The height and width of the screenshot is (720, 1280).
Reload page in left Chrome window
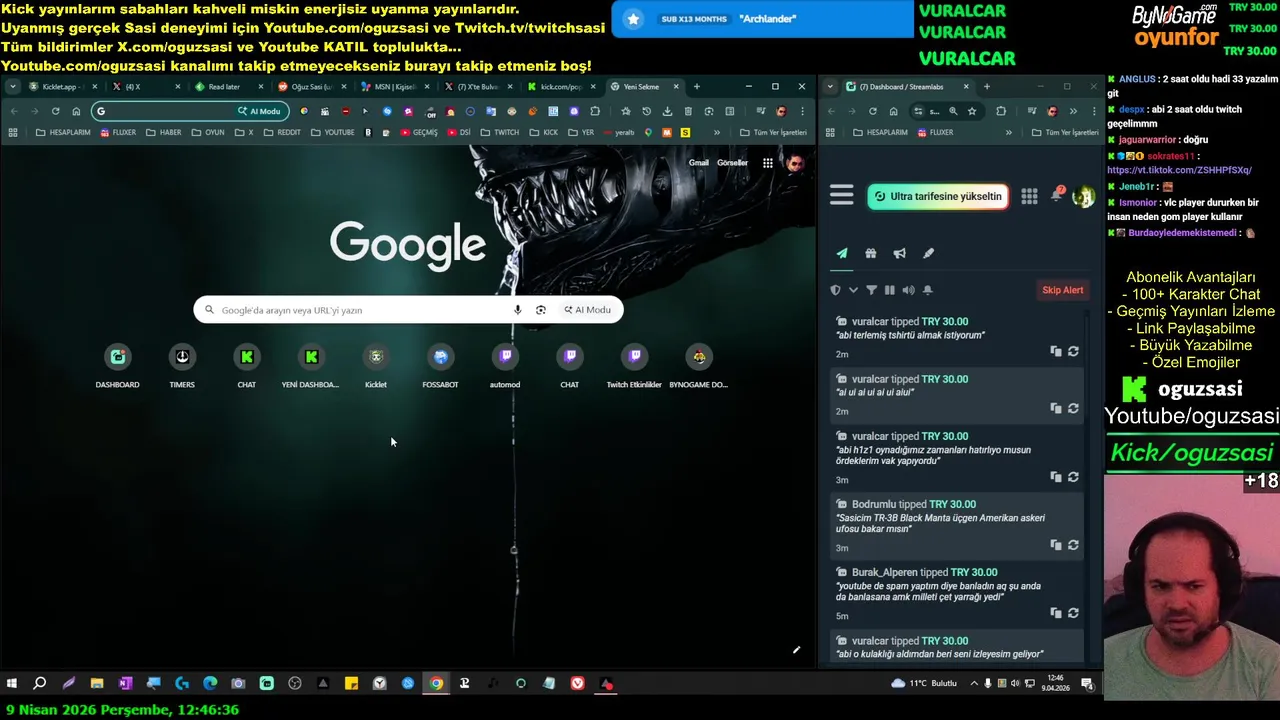tap(55, 111)
